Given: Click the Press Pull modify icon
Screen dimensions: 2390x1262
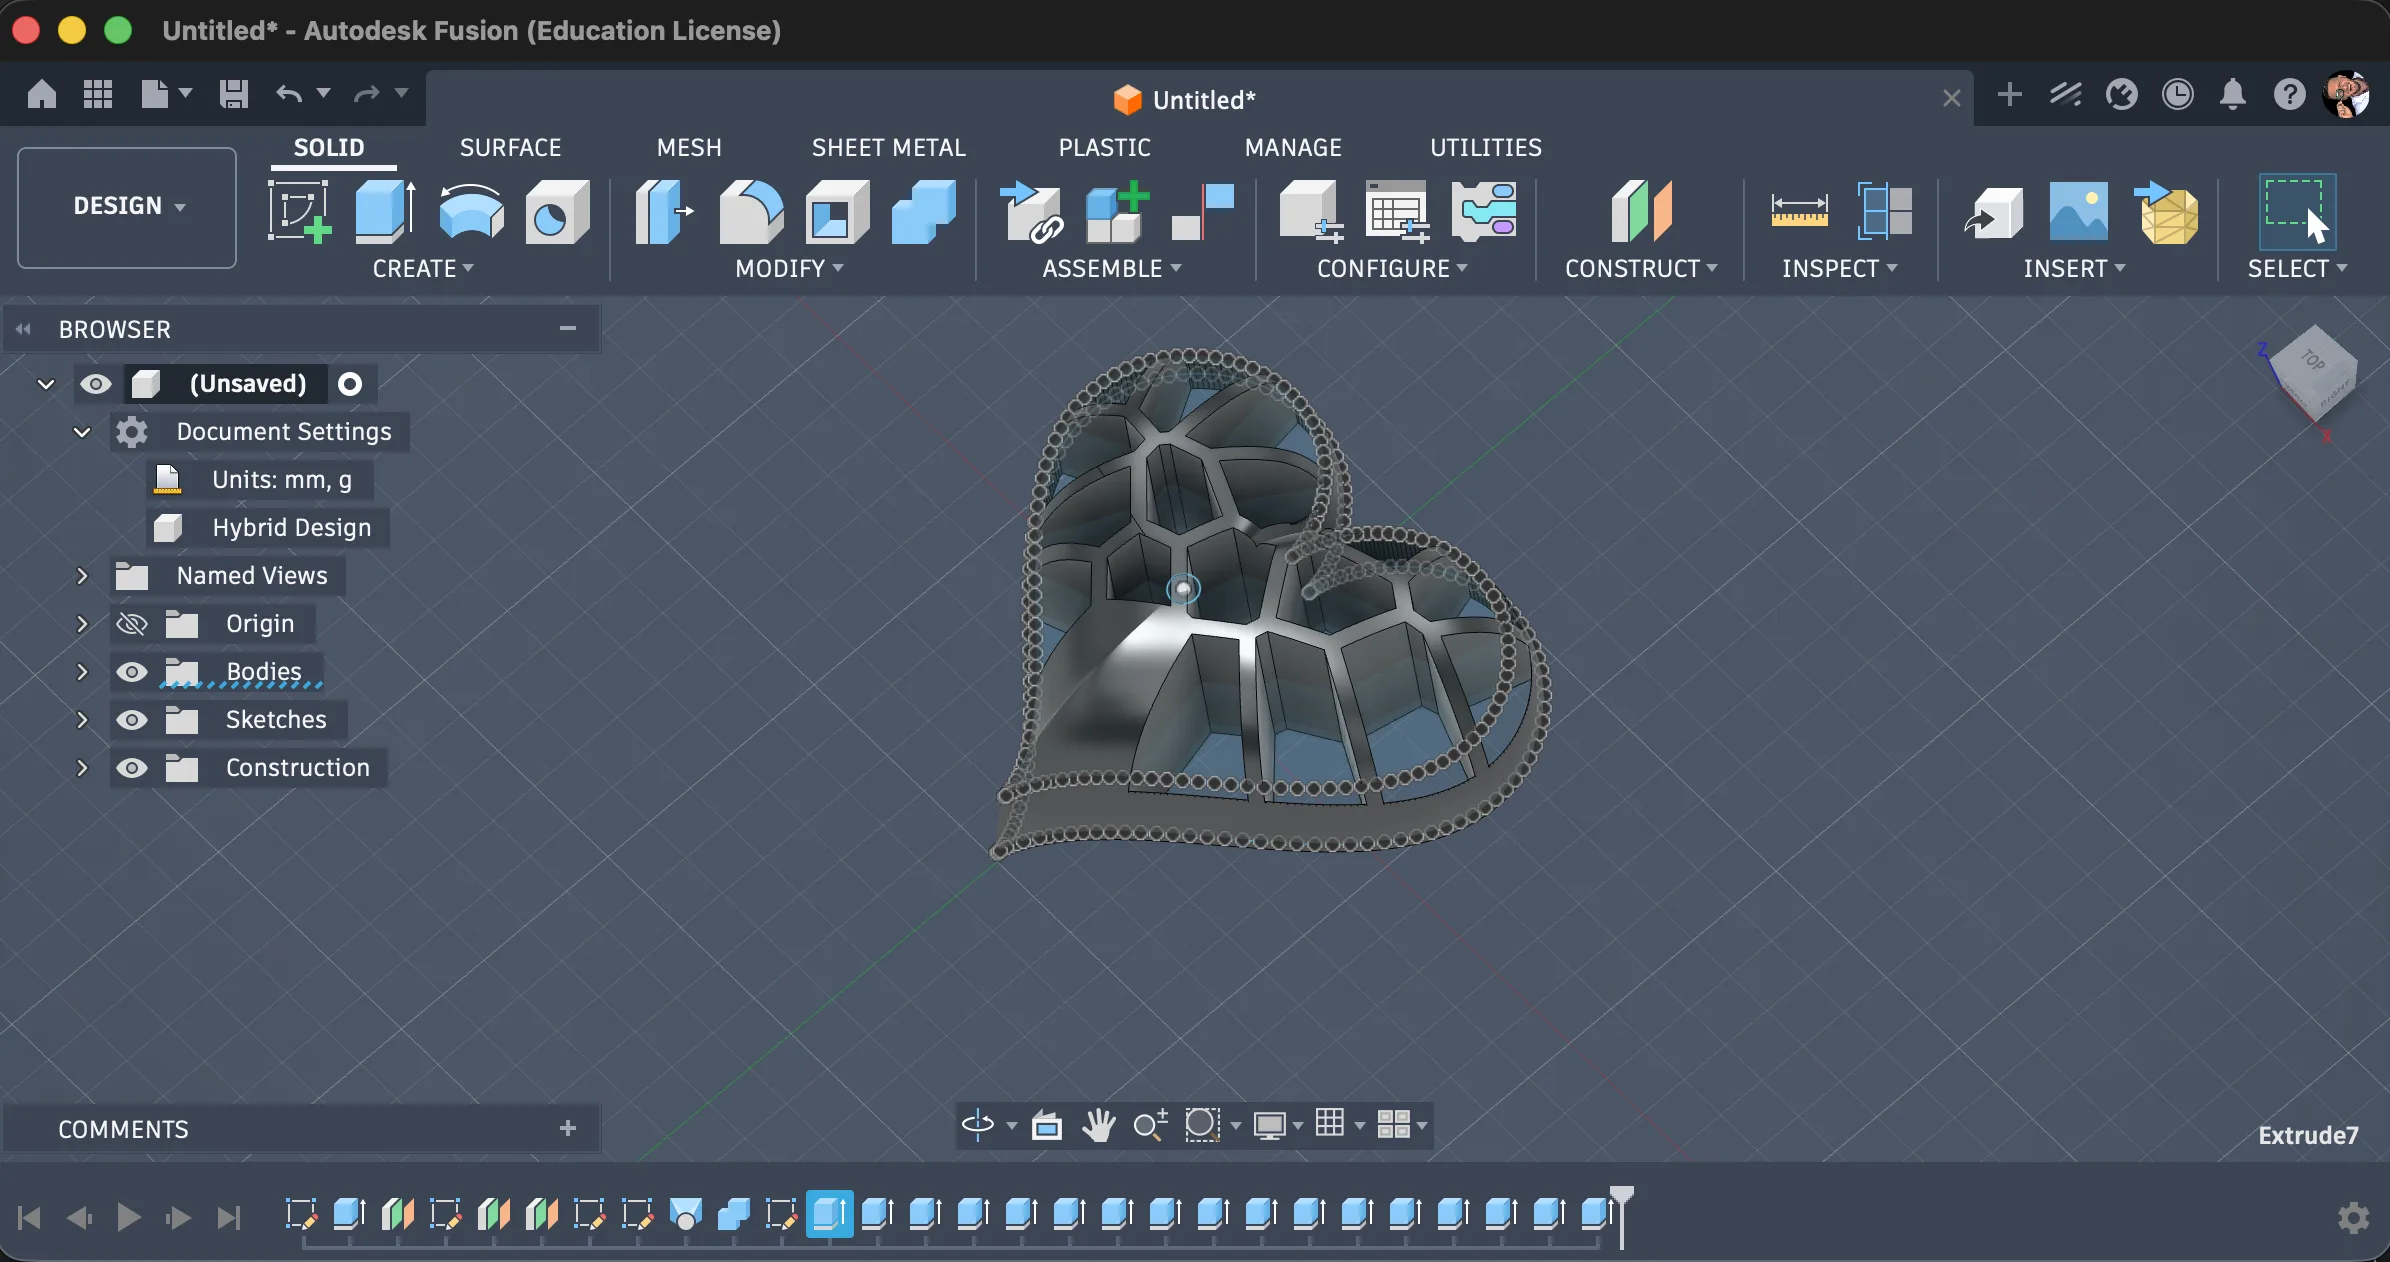Looking at the screenshot, I should 664,211.
